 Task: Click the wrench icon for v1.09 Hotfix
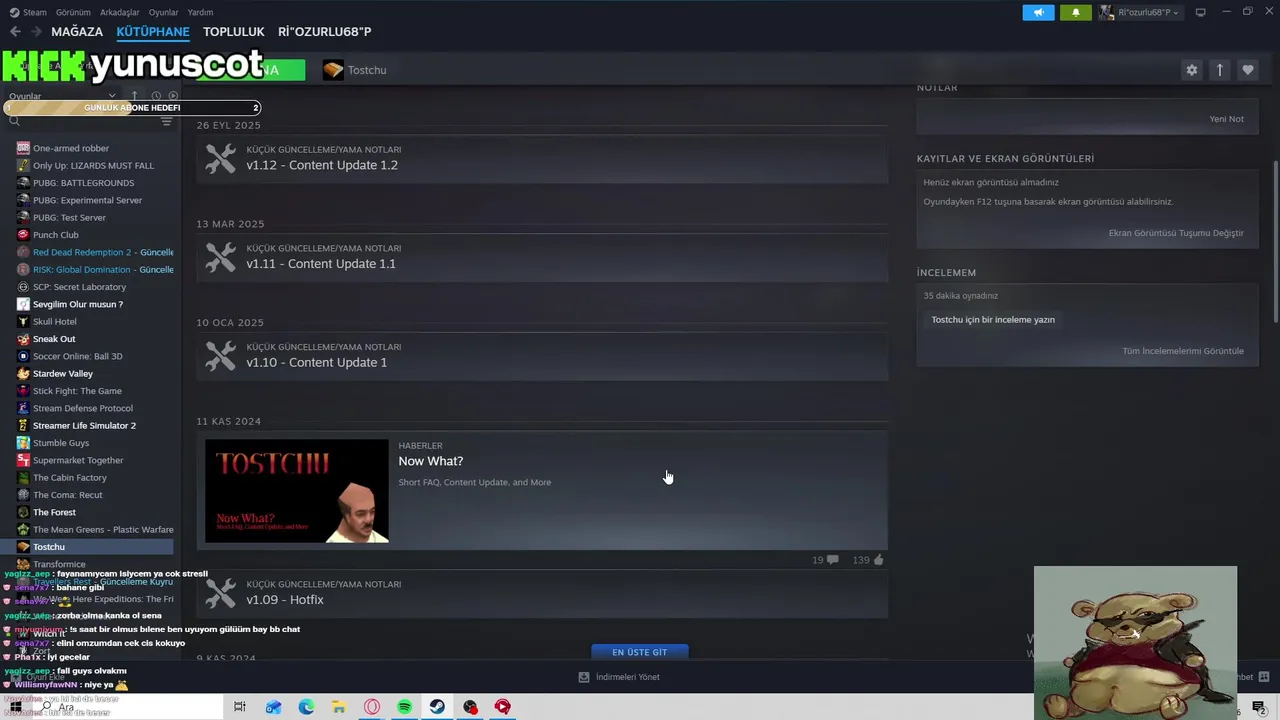[x=220, y=593]
